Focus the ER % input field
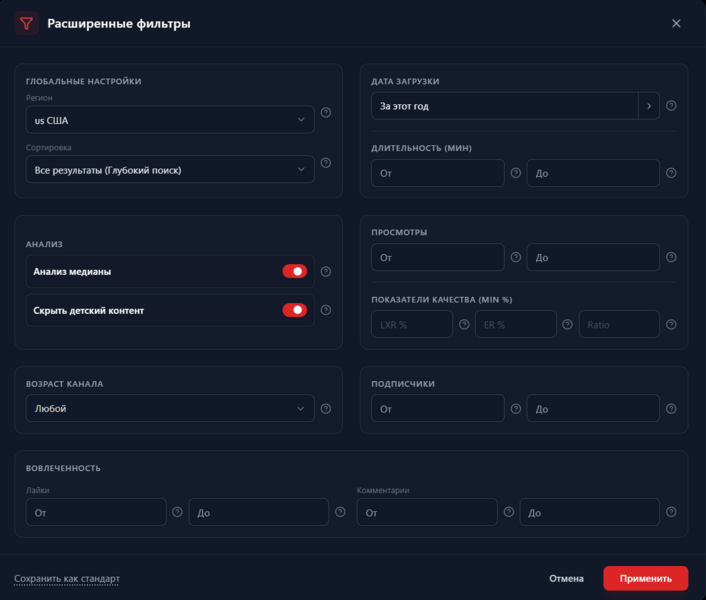The image size is (706, 600). pyautogui.click(x=515, y=324)
